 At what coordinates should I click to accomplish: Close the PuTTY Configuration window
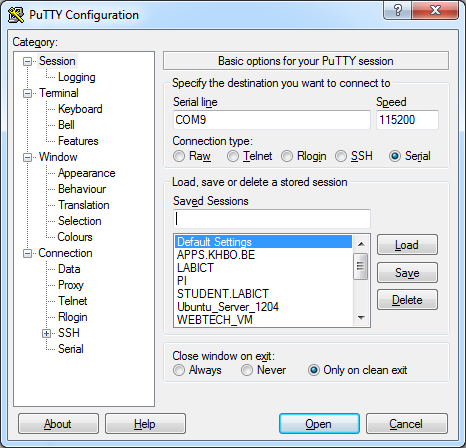pyautogui.click(x=435, y=10)
